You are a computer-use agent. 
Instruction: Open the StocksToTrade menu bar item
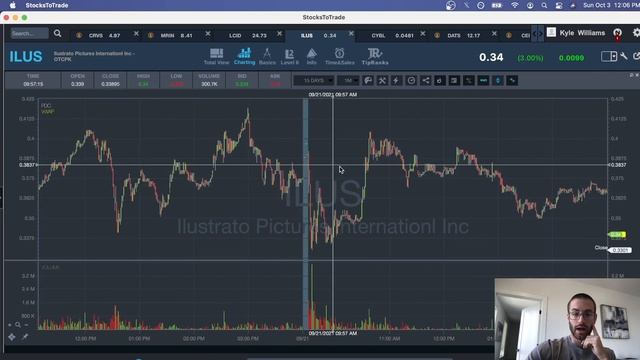[47, 5]
